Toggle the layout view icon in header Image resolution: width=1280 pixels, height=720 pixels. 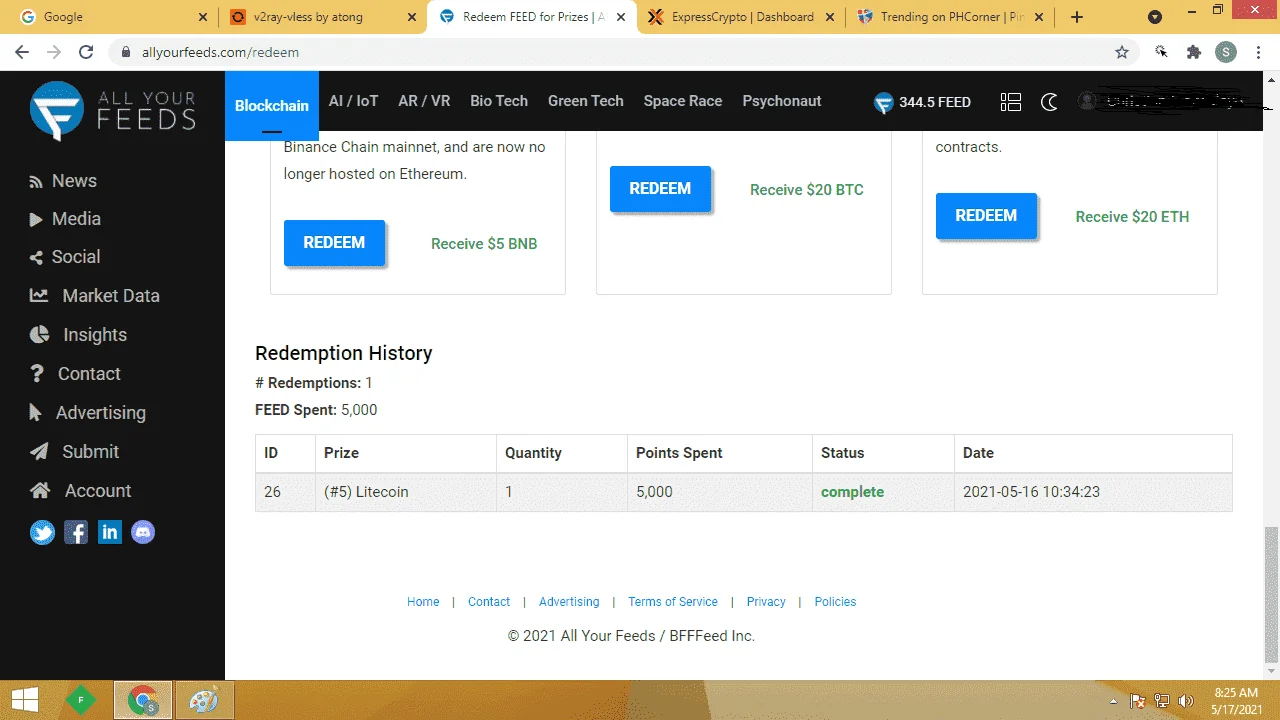(1011, 102)
